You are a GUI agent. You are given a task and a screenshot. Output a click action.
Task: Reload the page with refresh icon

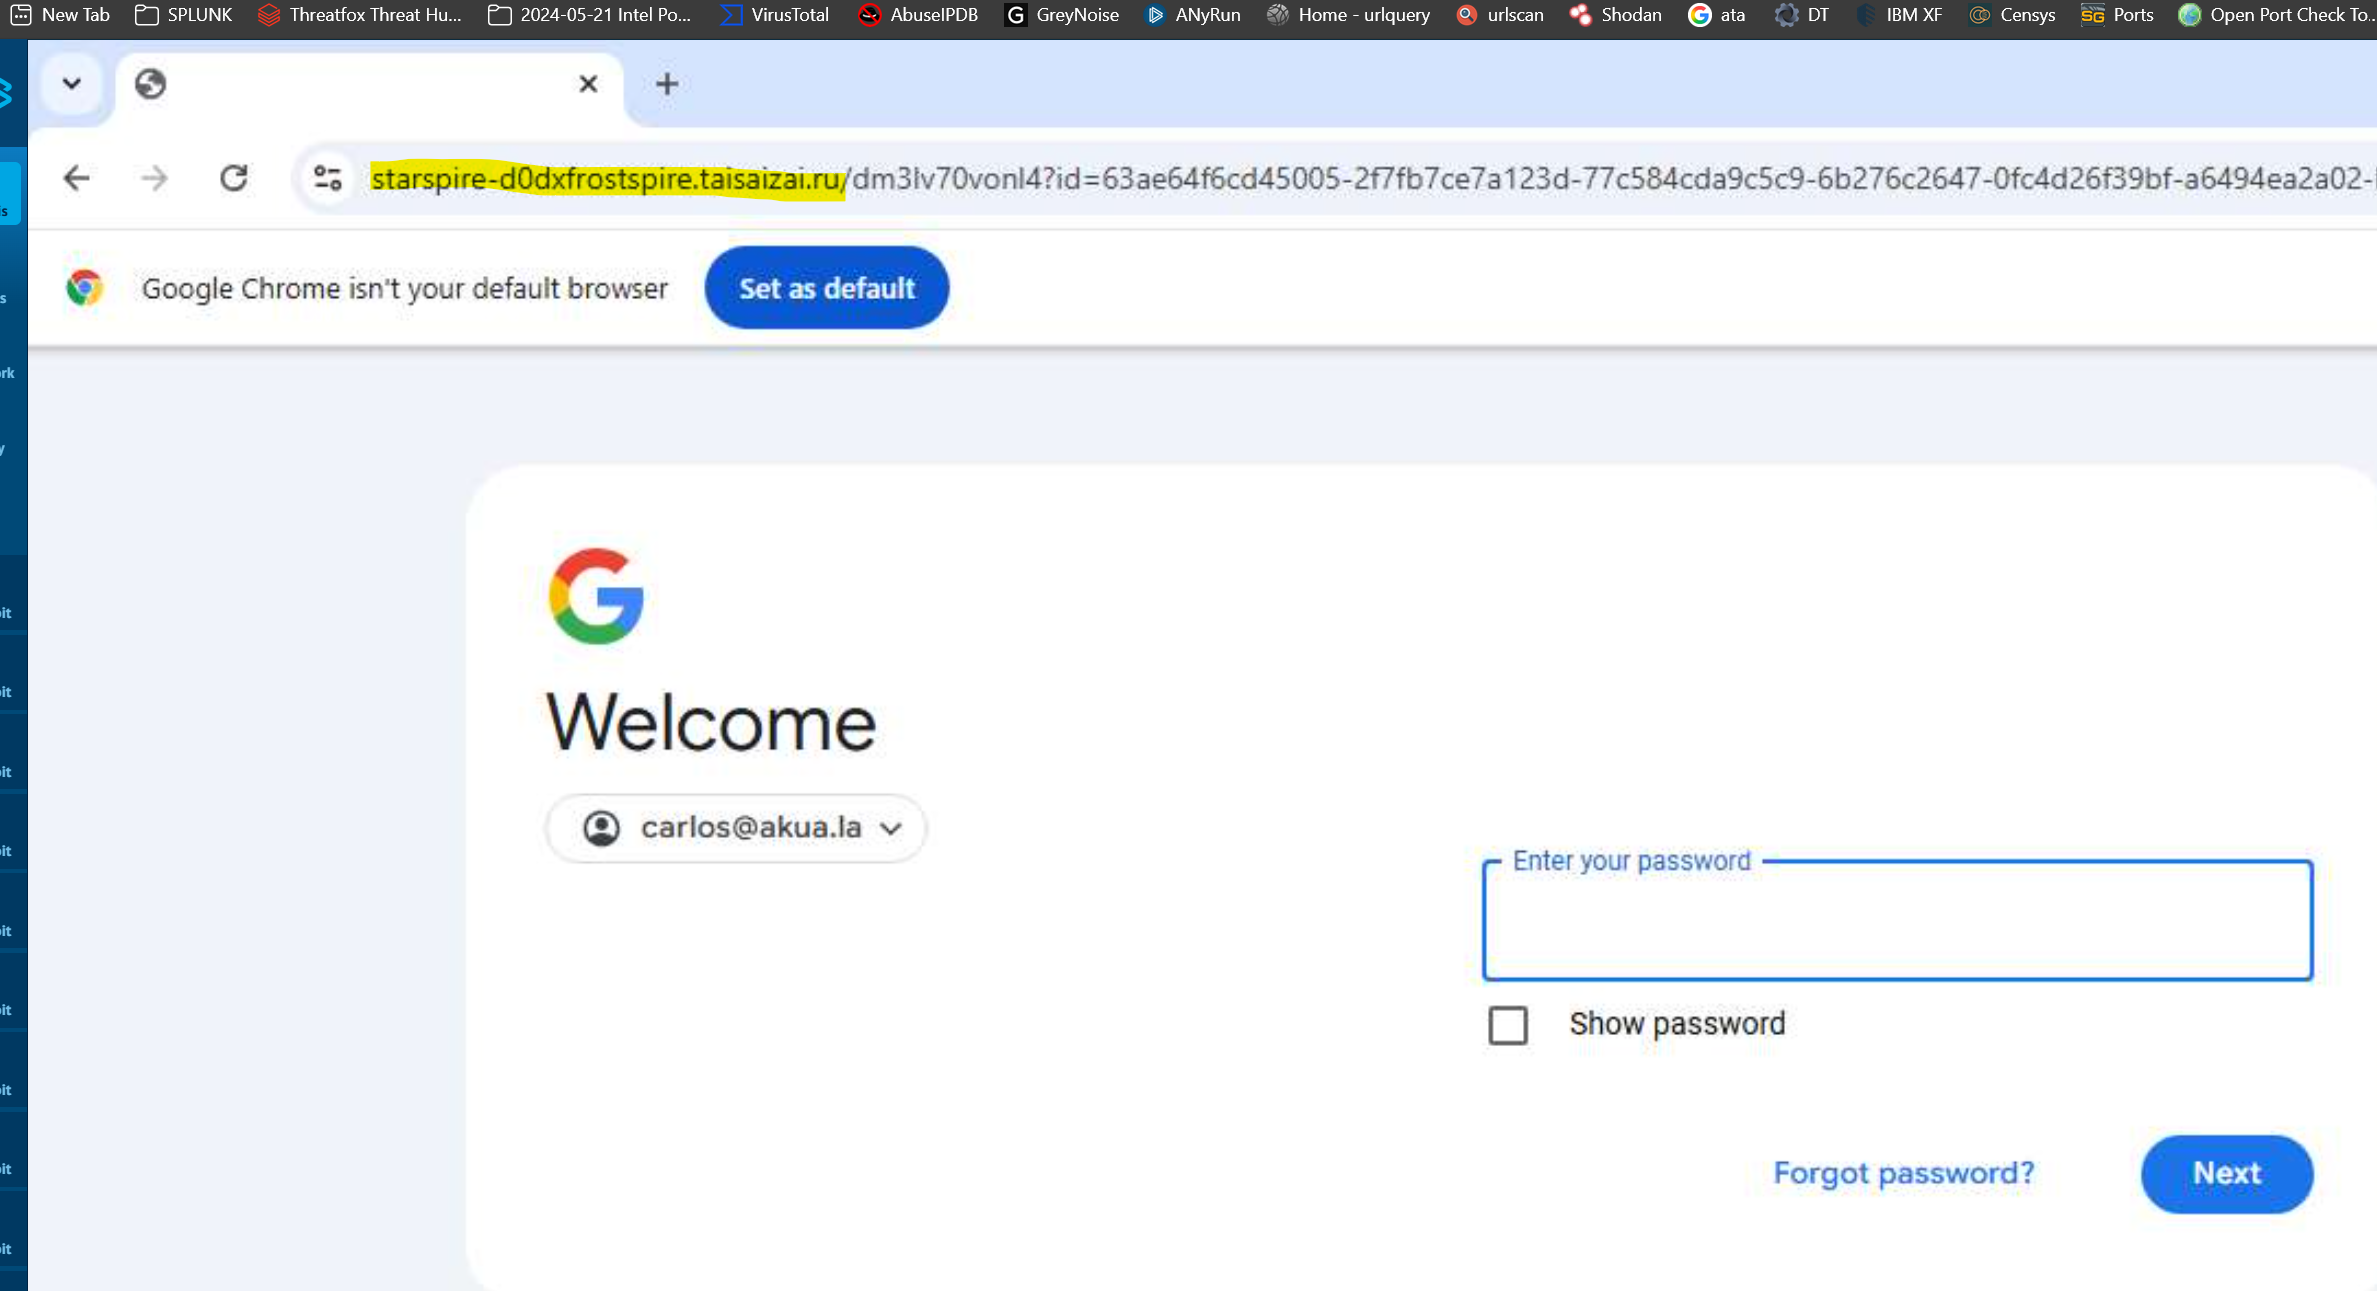234,178
